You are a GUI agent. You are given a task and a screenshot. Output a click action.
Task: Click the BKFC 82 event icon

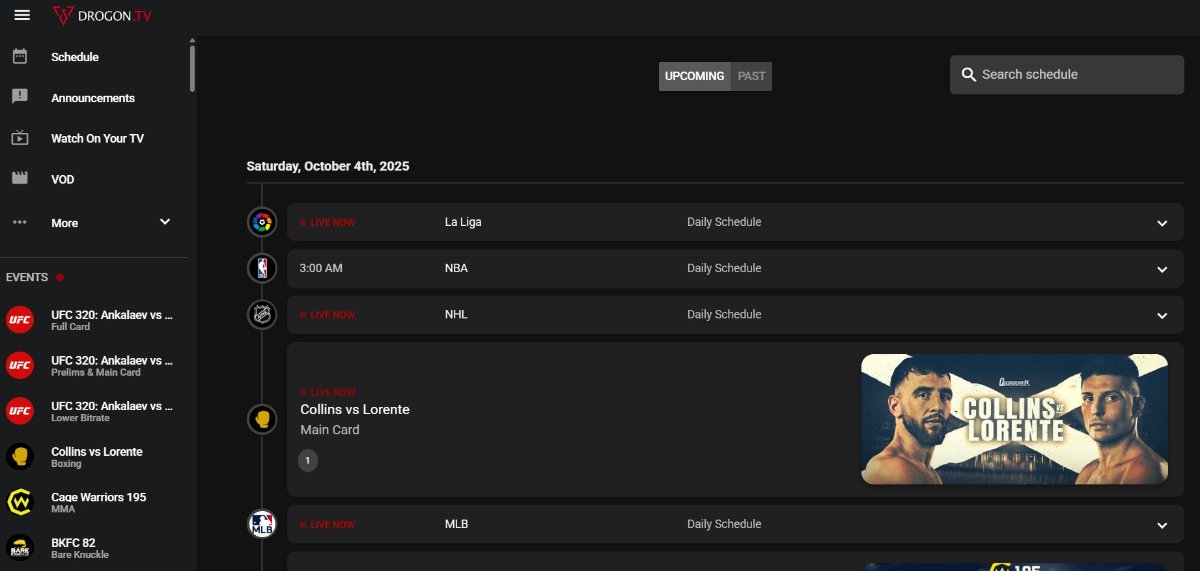point(20,547)
